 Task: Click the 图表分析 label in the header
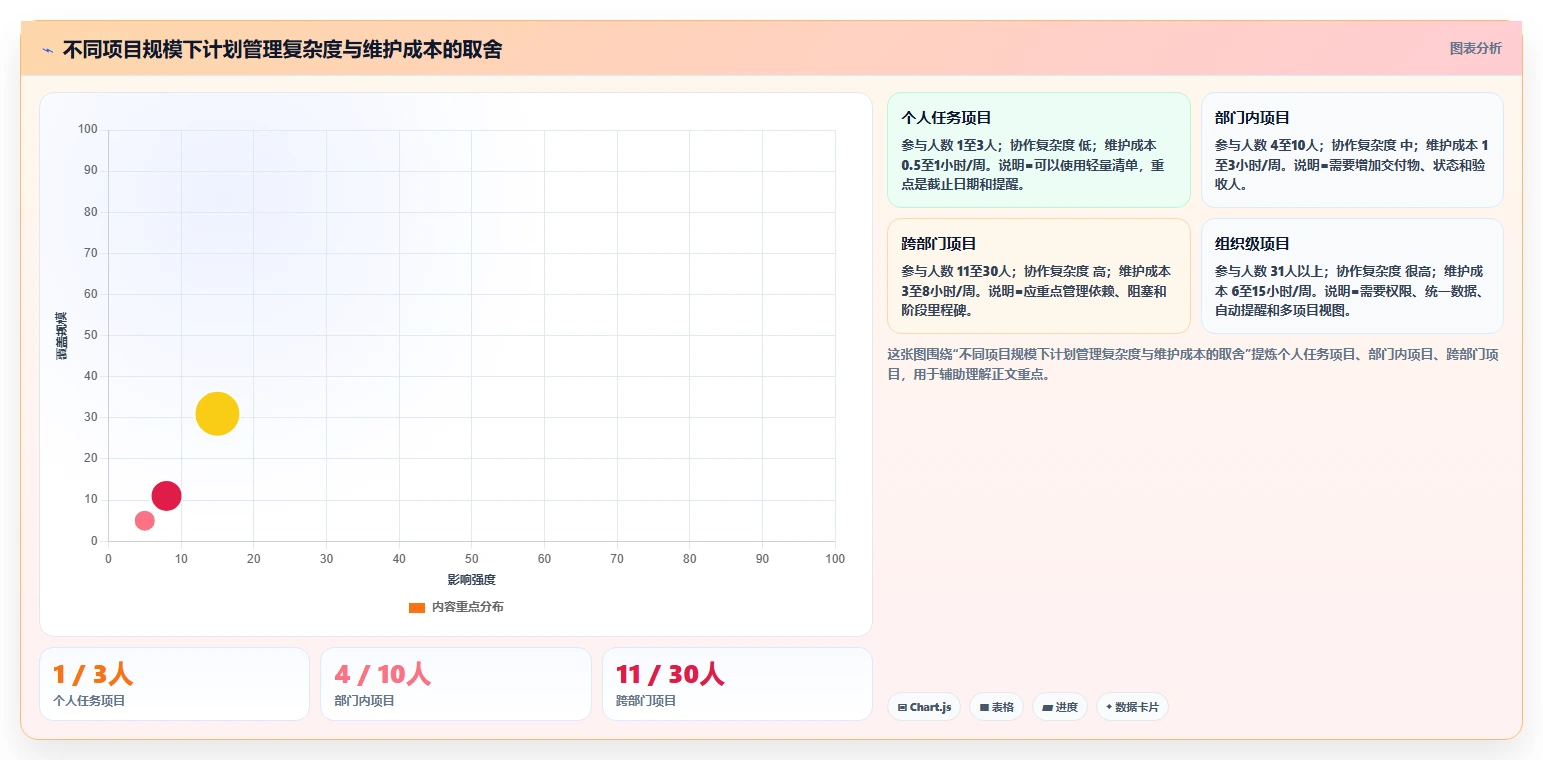tap(1475, 48)
